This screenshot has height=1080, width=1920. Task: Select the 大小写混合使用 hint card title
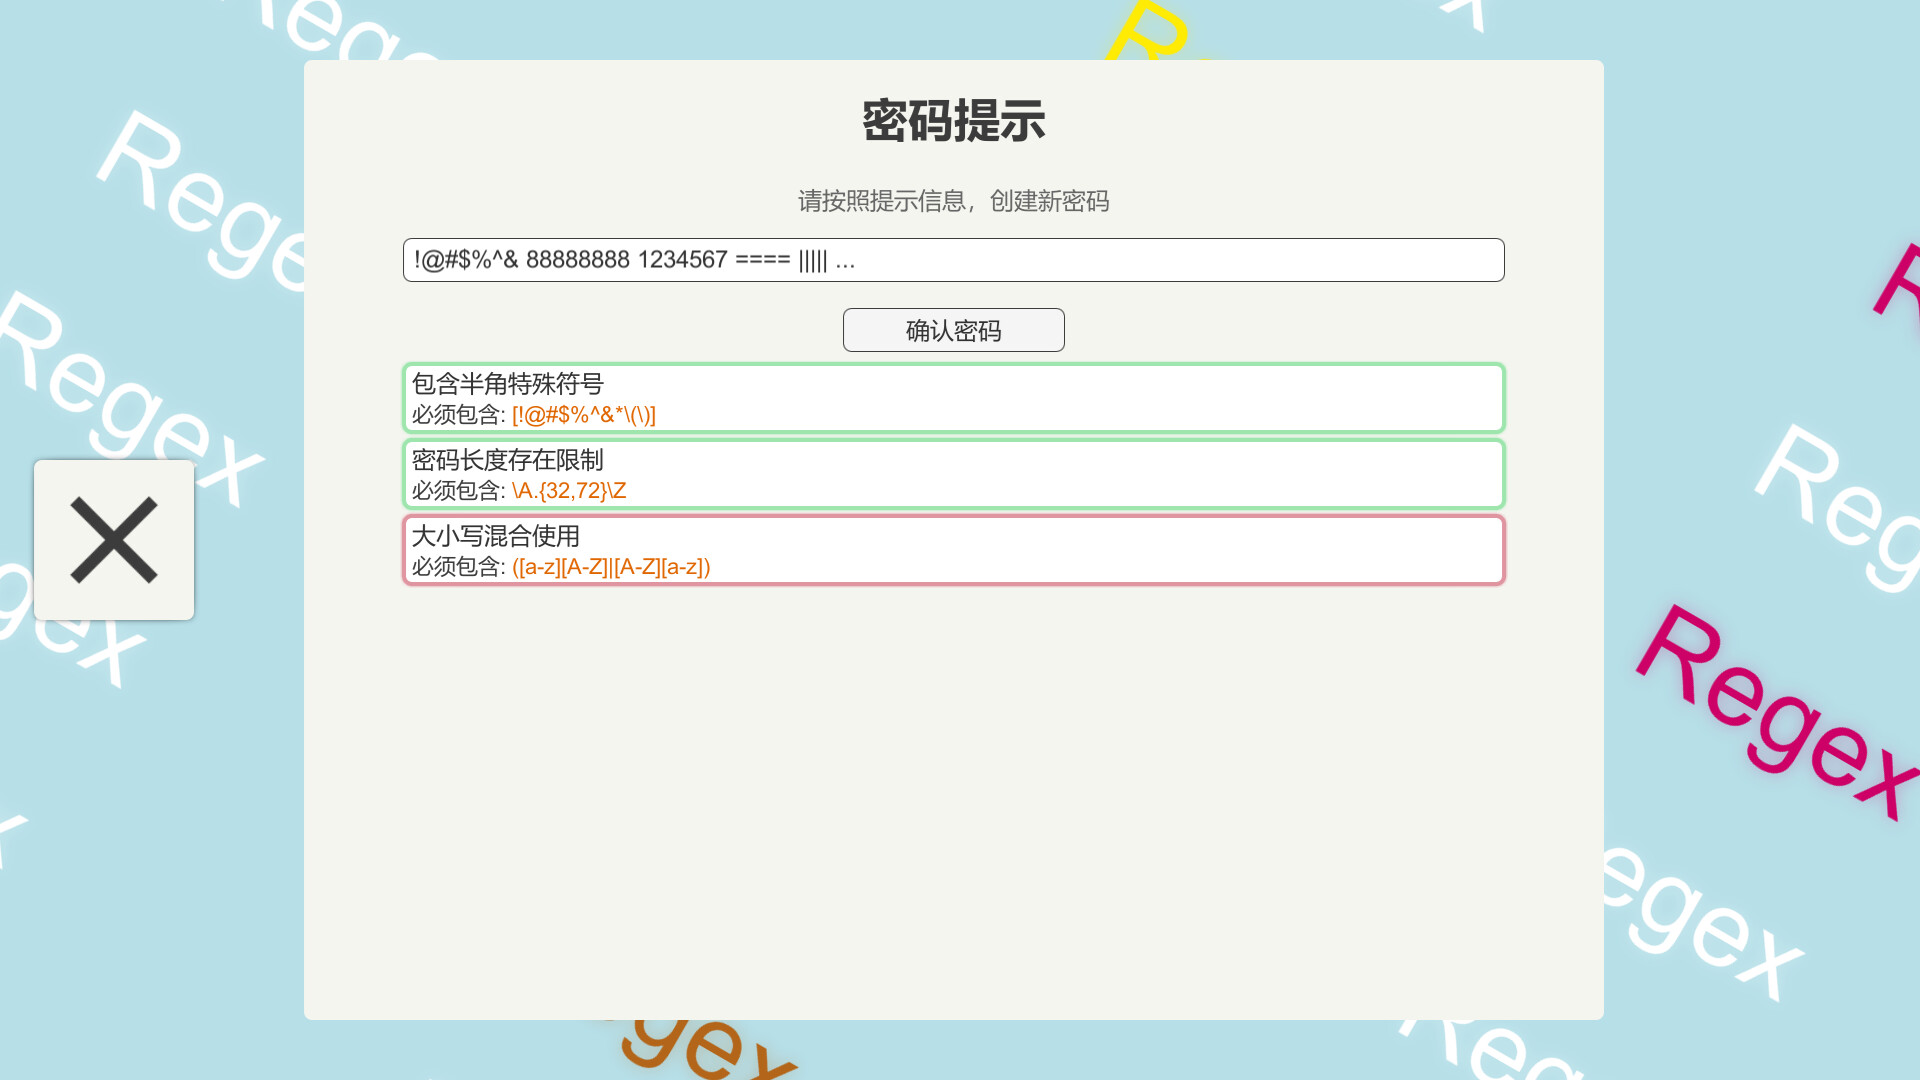pyautogui.click(x=496, y=536)
